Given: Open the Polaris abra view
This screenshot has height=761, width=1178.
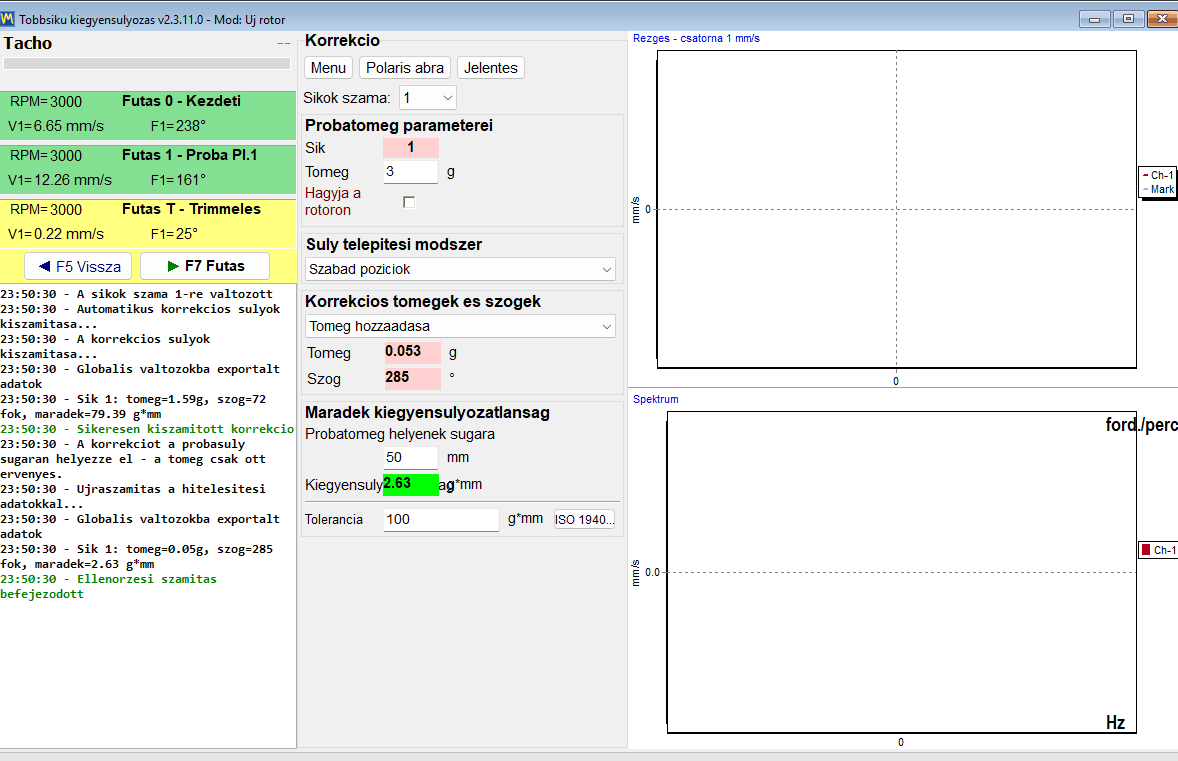Looking at the screenshot, I should [x=405, y=68].
